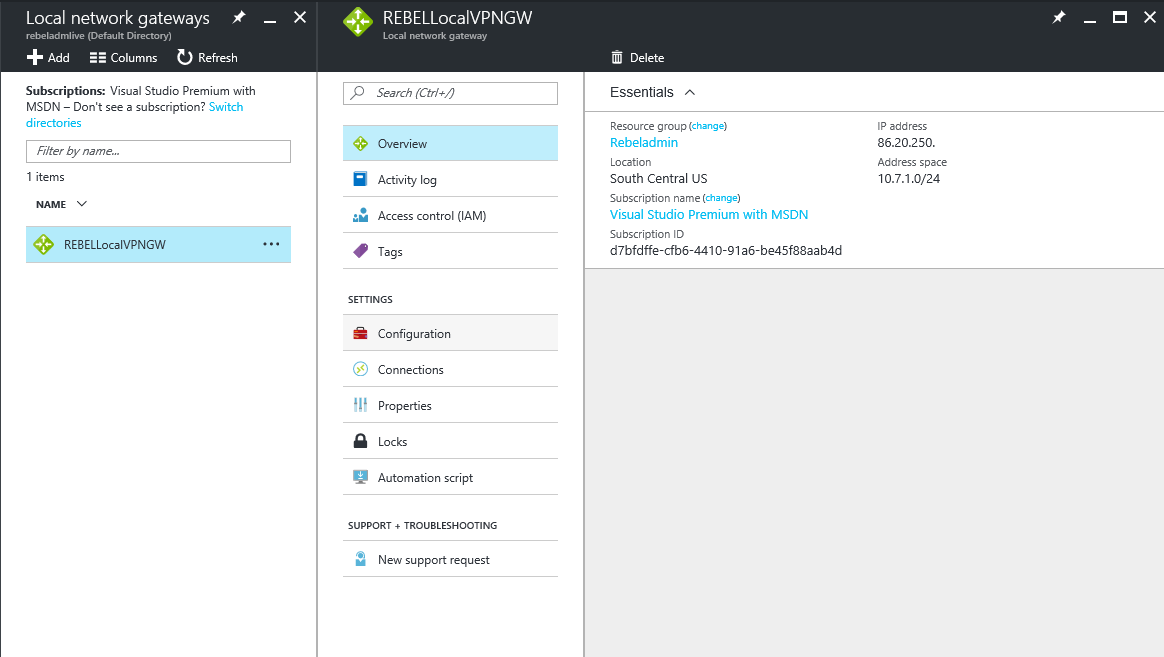Viewport: 1164px width, 657px height.
Task: Click the New support request person icon
Action: click(360, 559)
